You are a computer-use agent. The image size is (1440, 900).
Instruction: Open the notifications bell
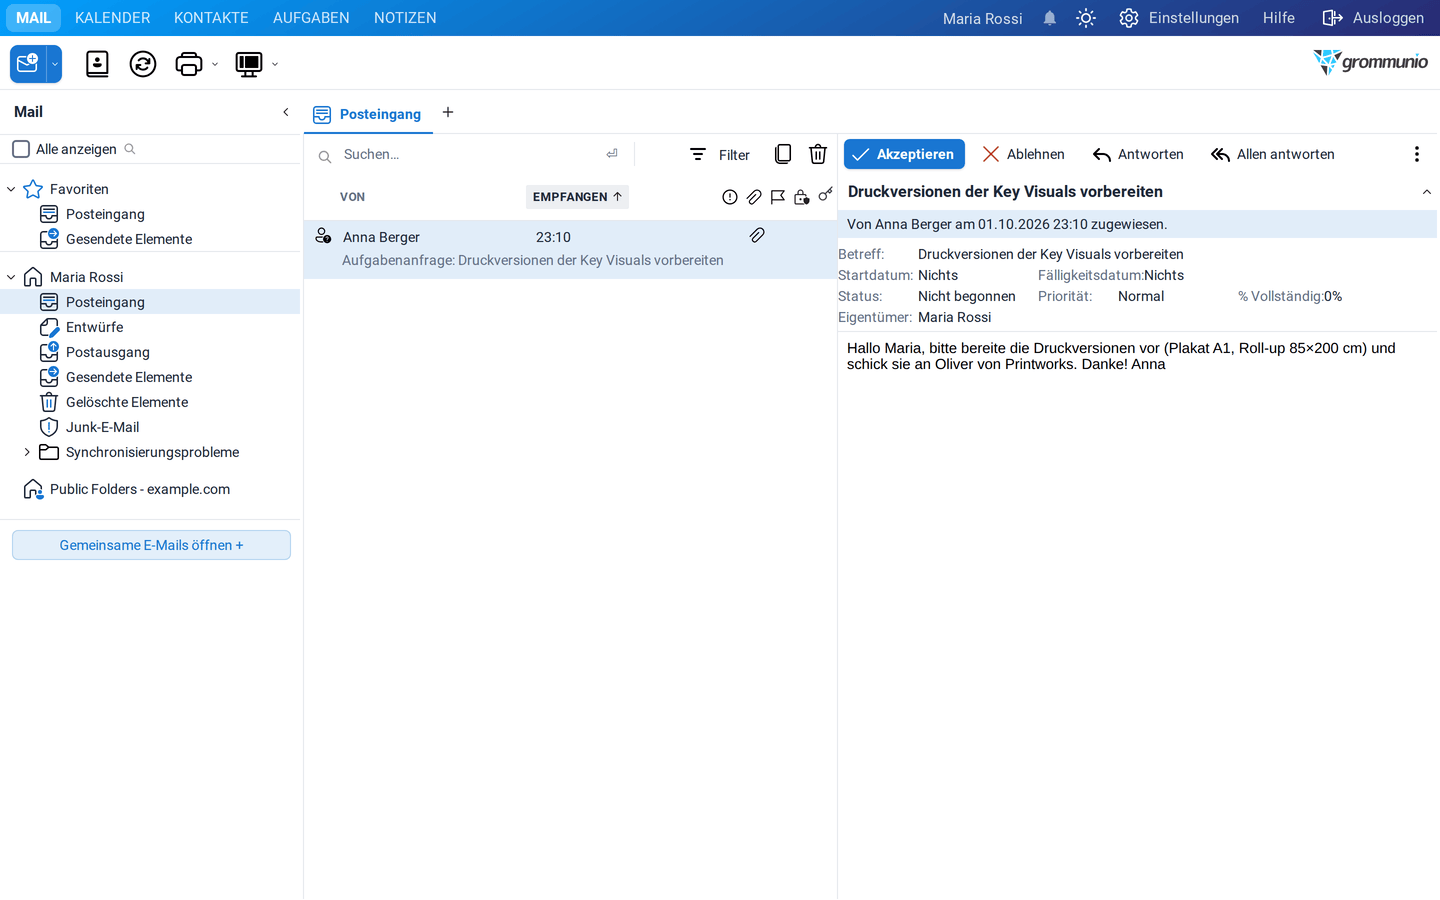point(1050,18)
